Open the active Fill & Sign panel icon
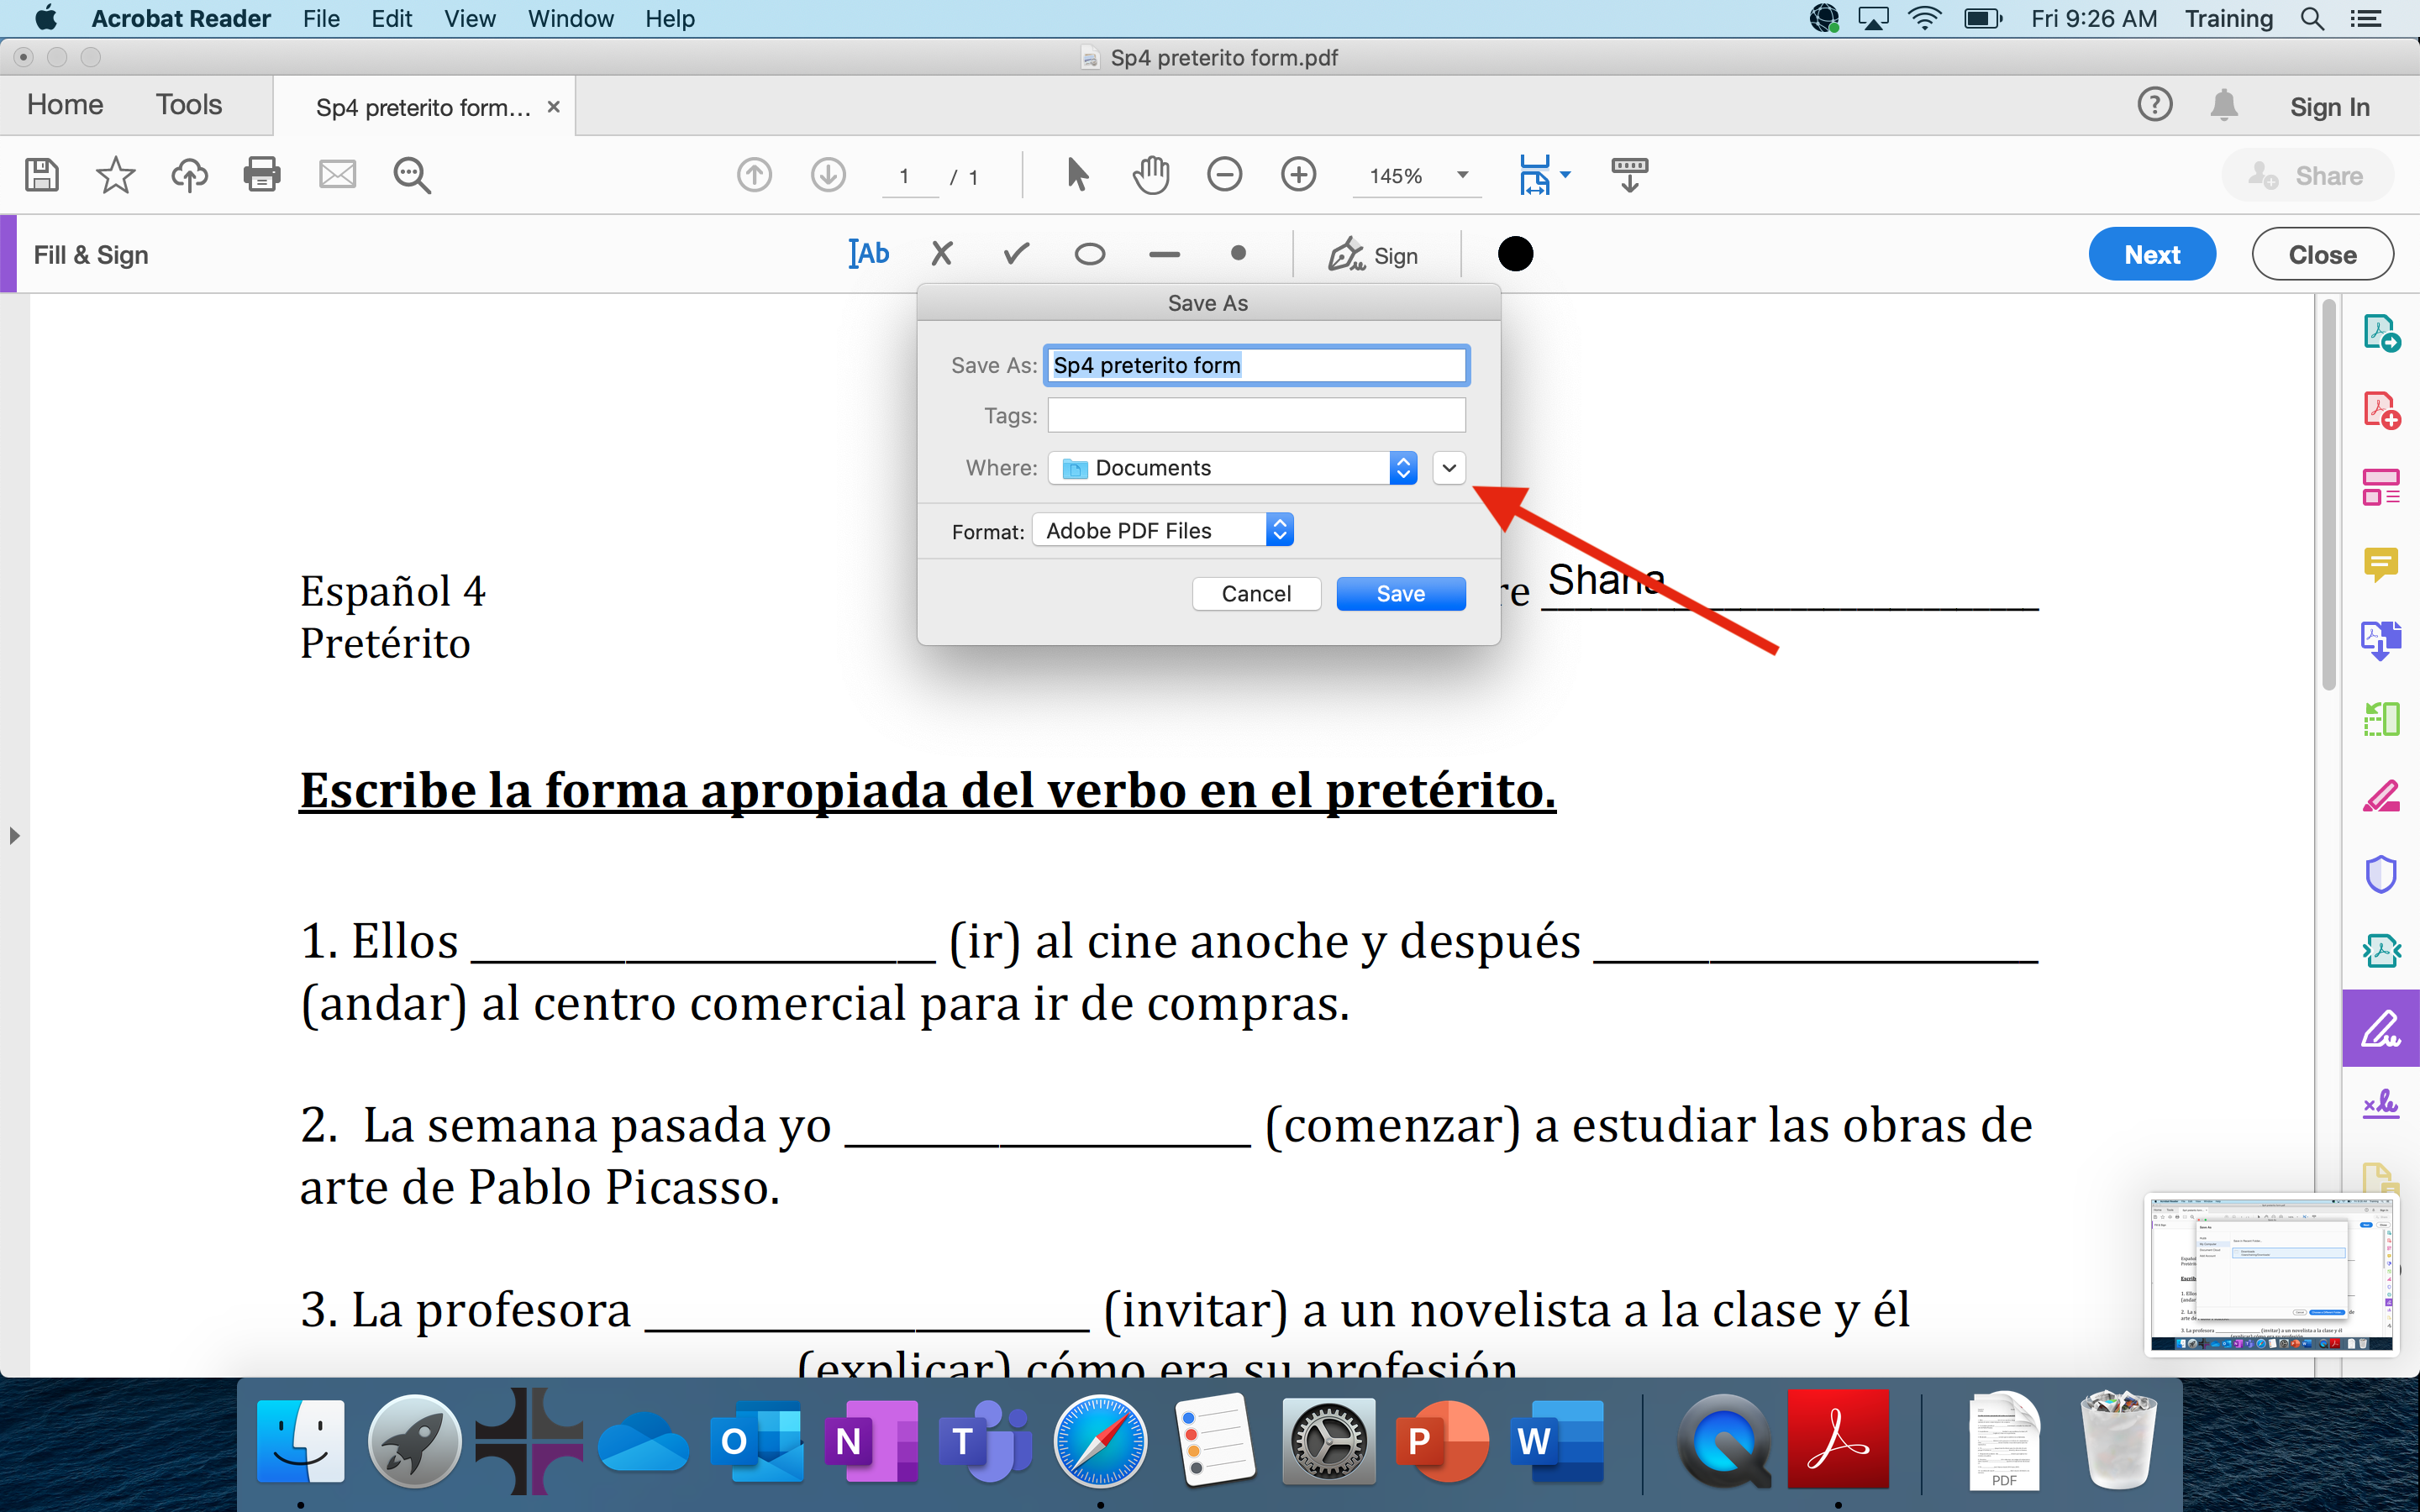Image resolution: width=2420 pixels, height=1512 pixels. point(2381,1028)
